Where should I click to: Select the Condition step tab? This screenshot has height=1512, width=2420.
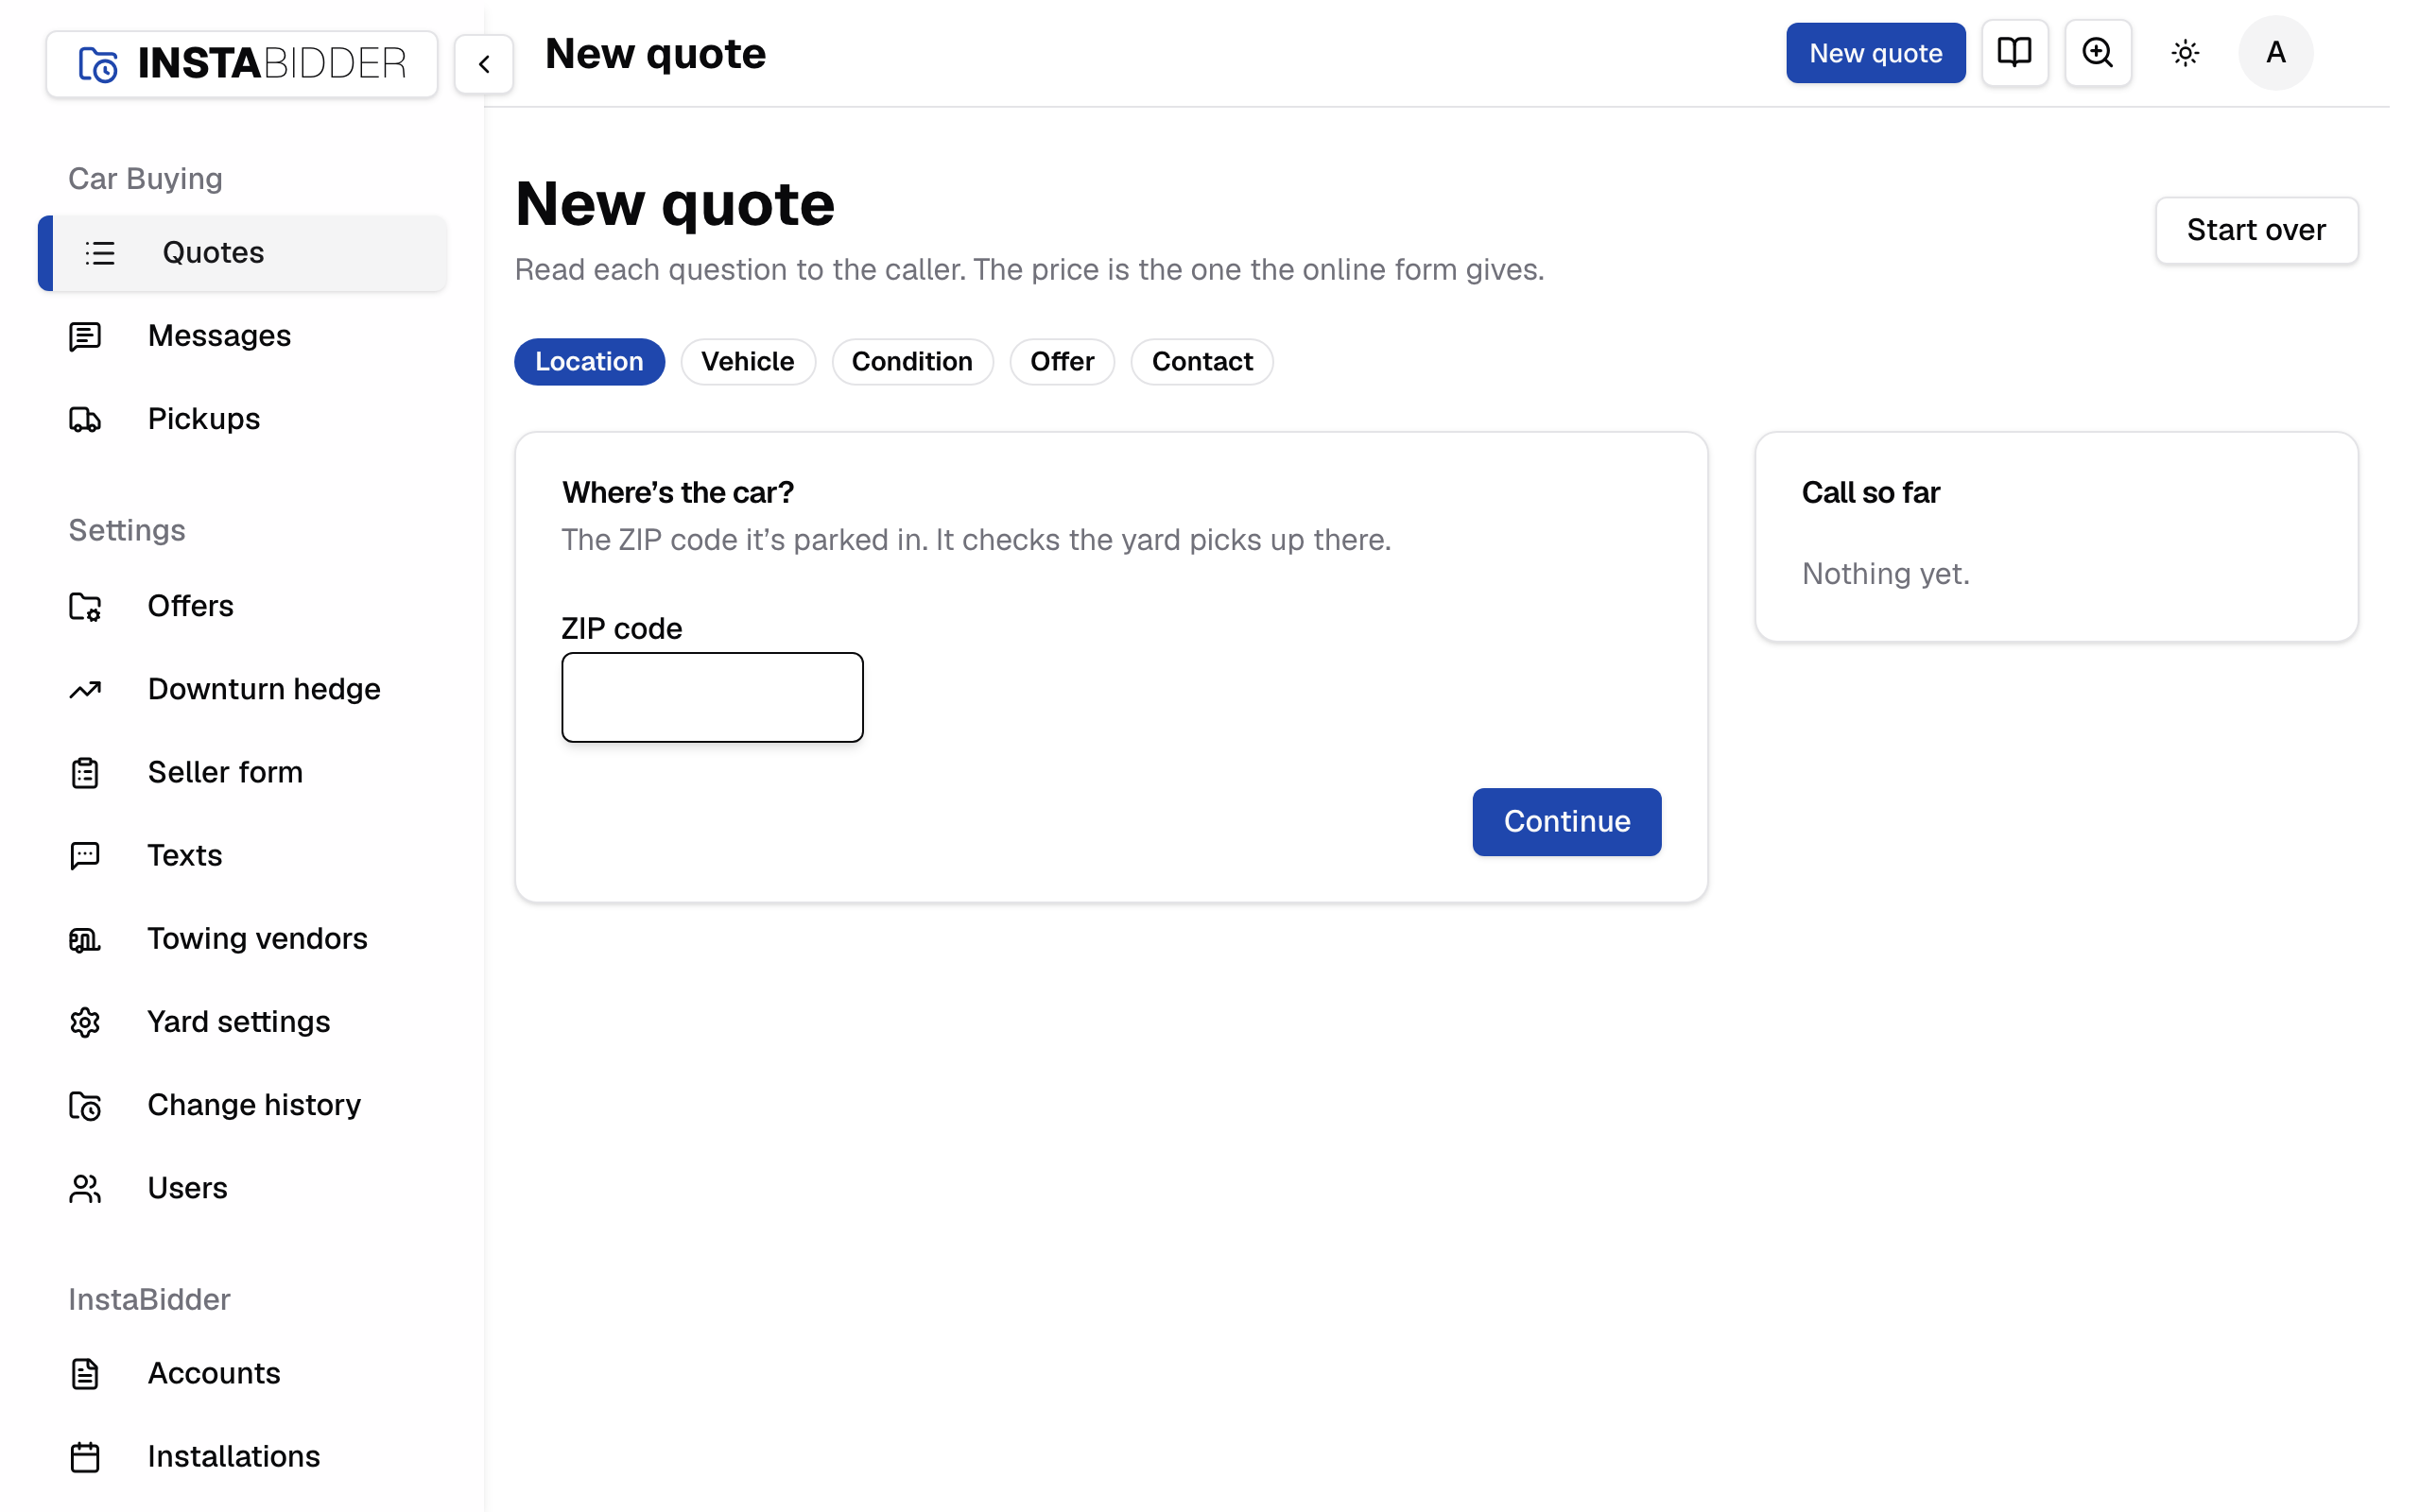pos(912,361)
